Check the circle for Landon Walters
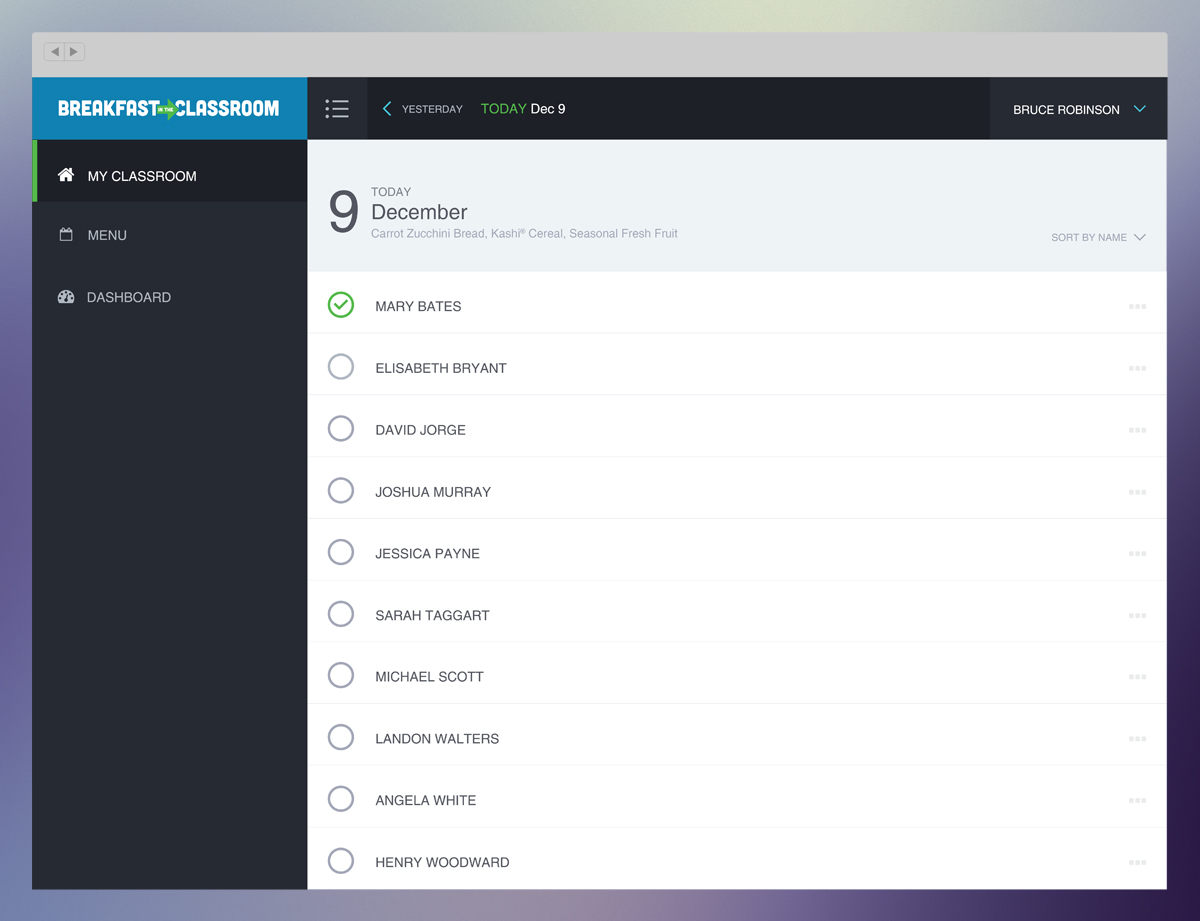The image size is (1200, 921). (x=341, y=738)
